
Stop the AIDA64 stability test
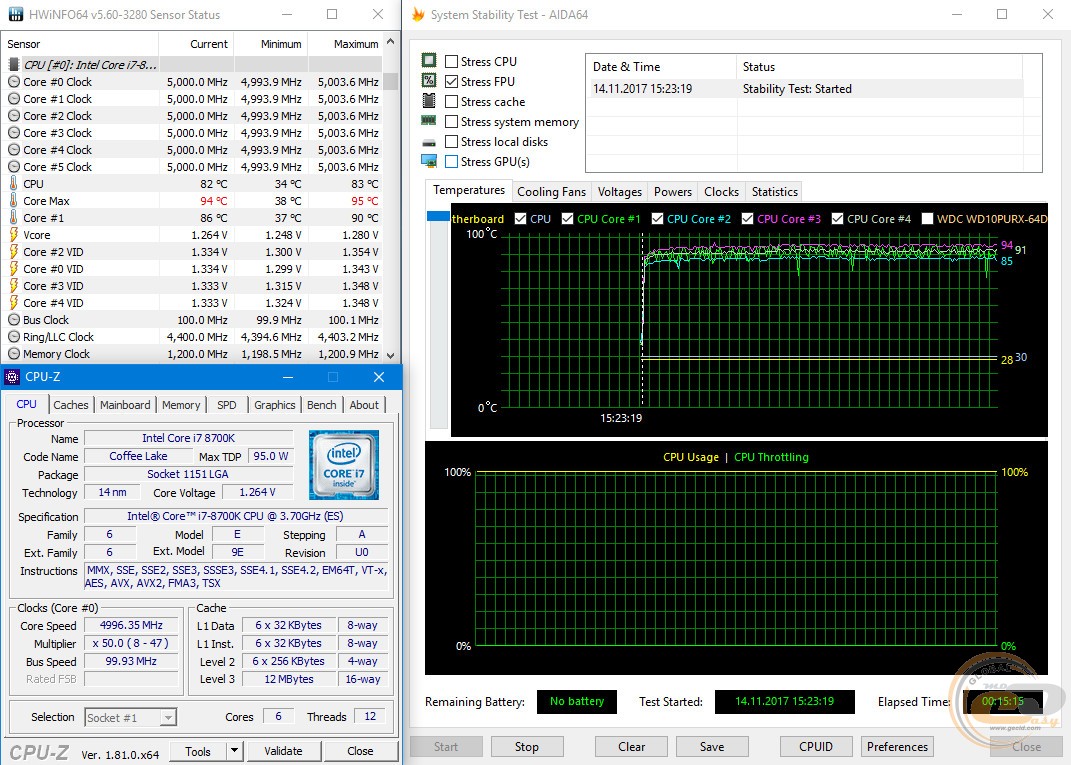click(527, 747)
